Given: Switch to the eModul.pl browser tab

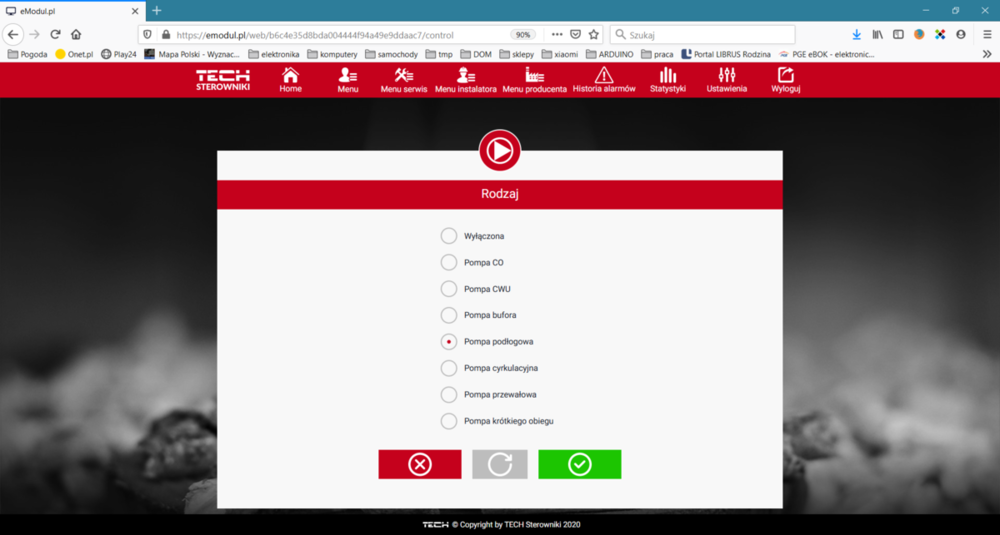Looking at the screenshot, I should click(70, 11).
